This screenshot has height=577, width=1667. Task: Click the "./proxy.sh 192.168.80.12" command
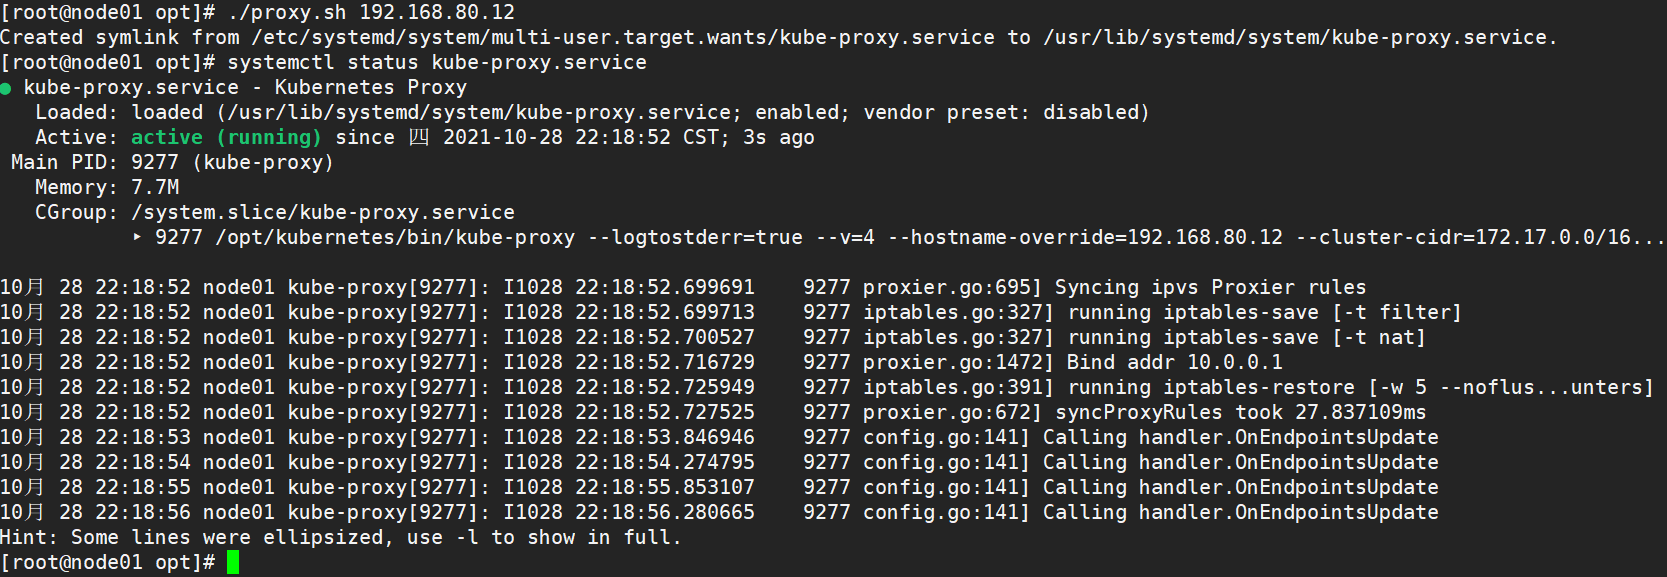[x=371, y=12]
